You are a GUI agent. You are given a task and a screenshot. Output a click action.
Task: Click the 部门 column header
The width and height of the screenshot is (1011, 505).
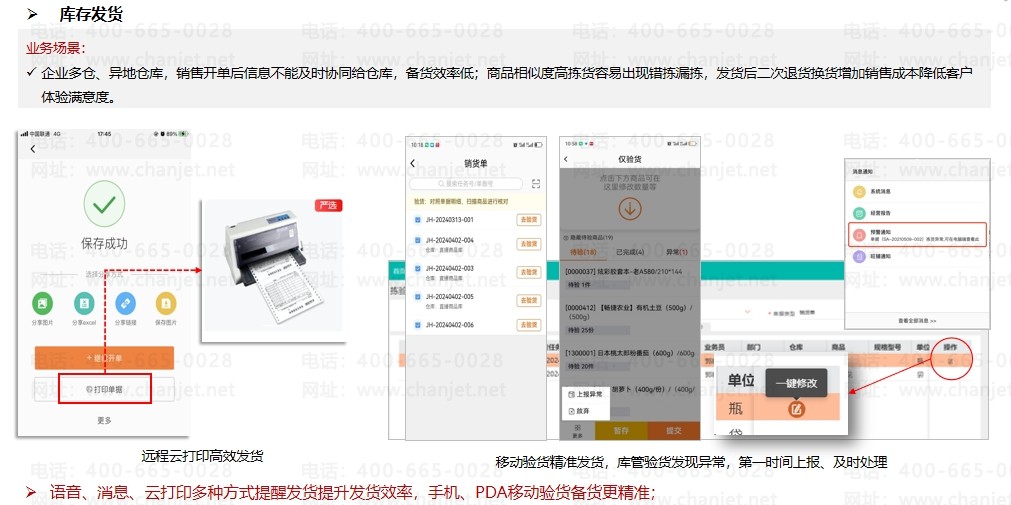point(753,347)
